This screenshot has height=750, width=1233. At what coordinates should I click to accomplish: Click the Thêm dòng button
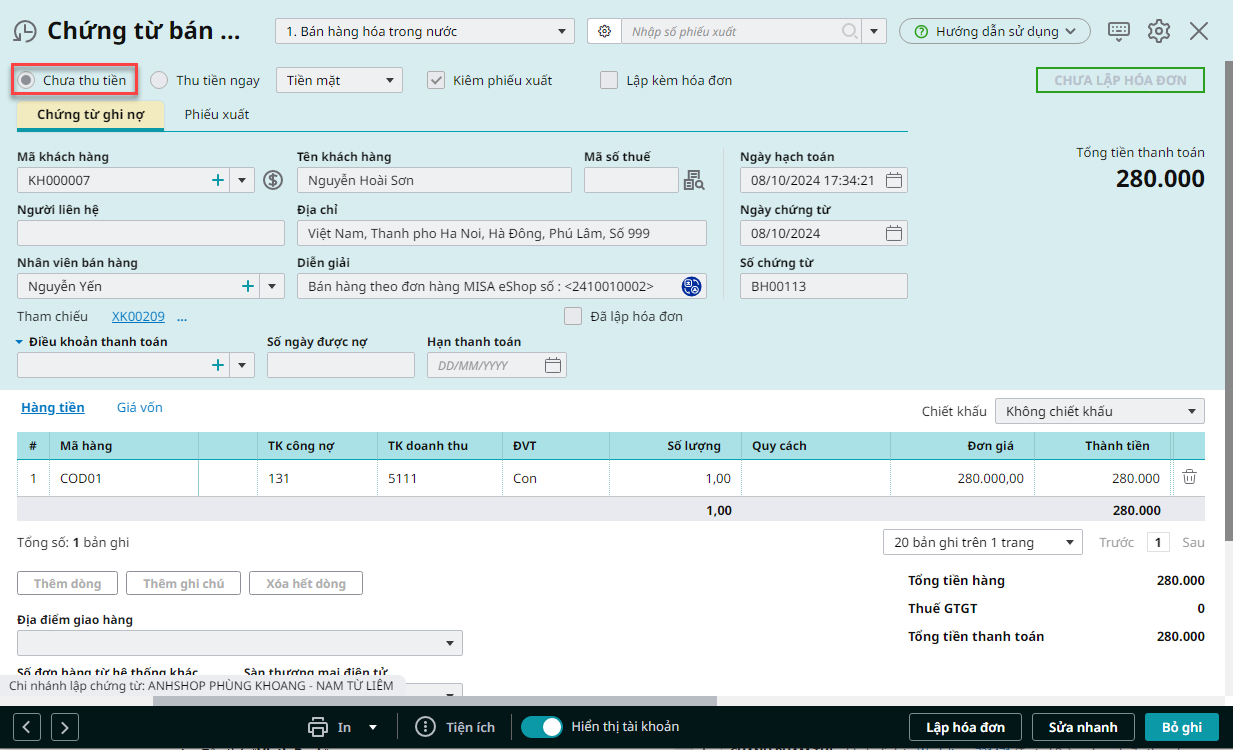[x=67, y=583]
